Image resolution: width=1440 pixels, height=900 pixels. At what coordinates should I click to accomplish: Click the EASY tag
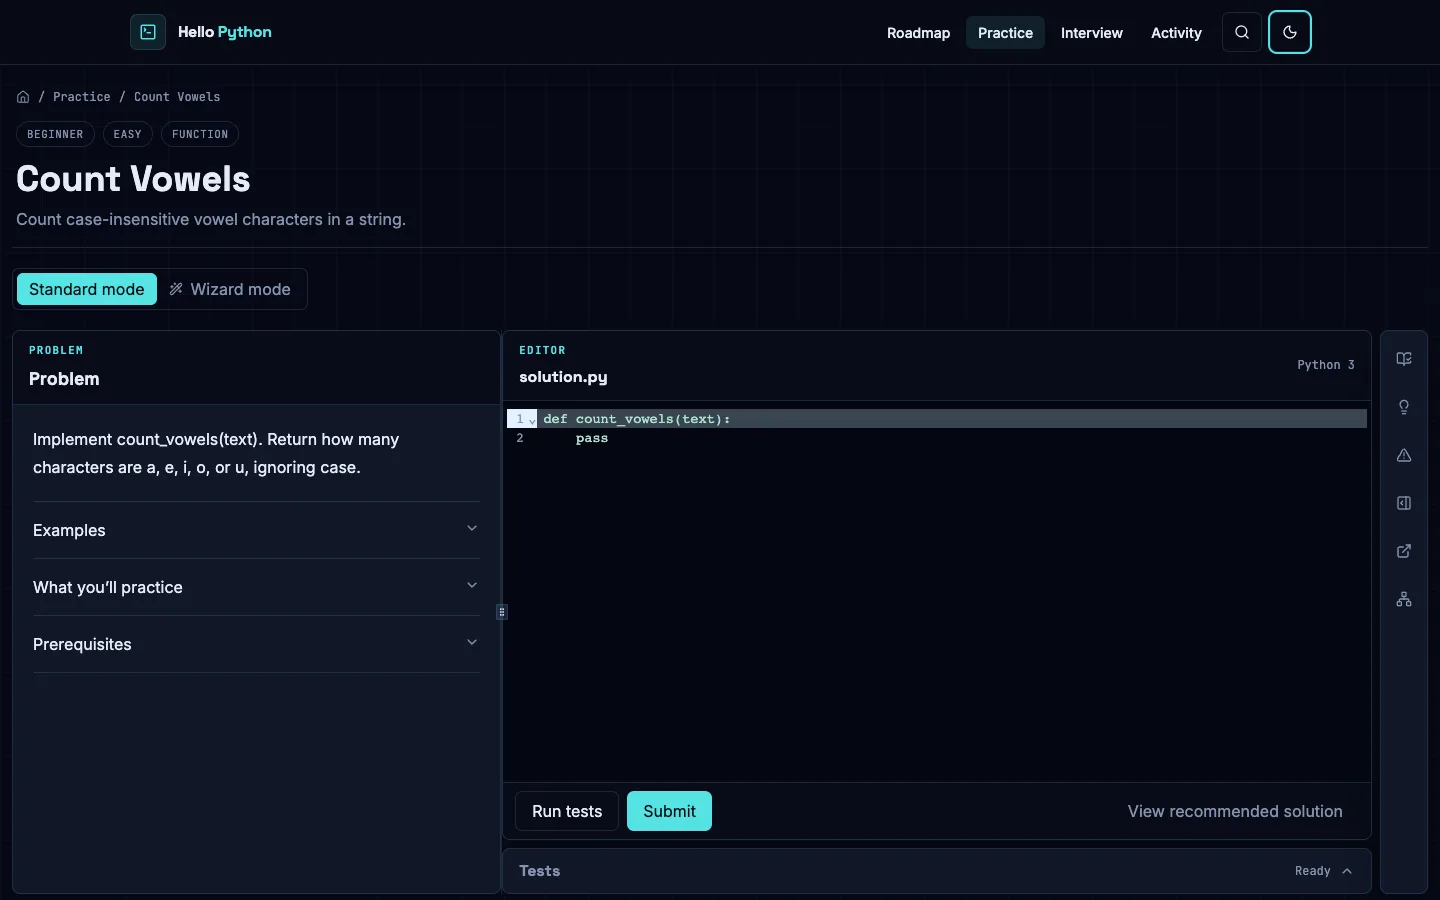point(128,134)
